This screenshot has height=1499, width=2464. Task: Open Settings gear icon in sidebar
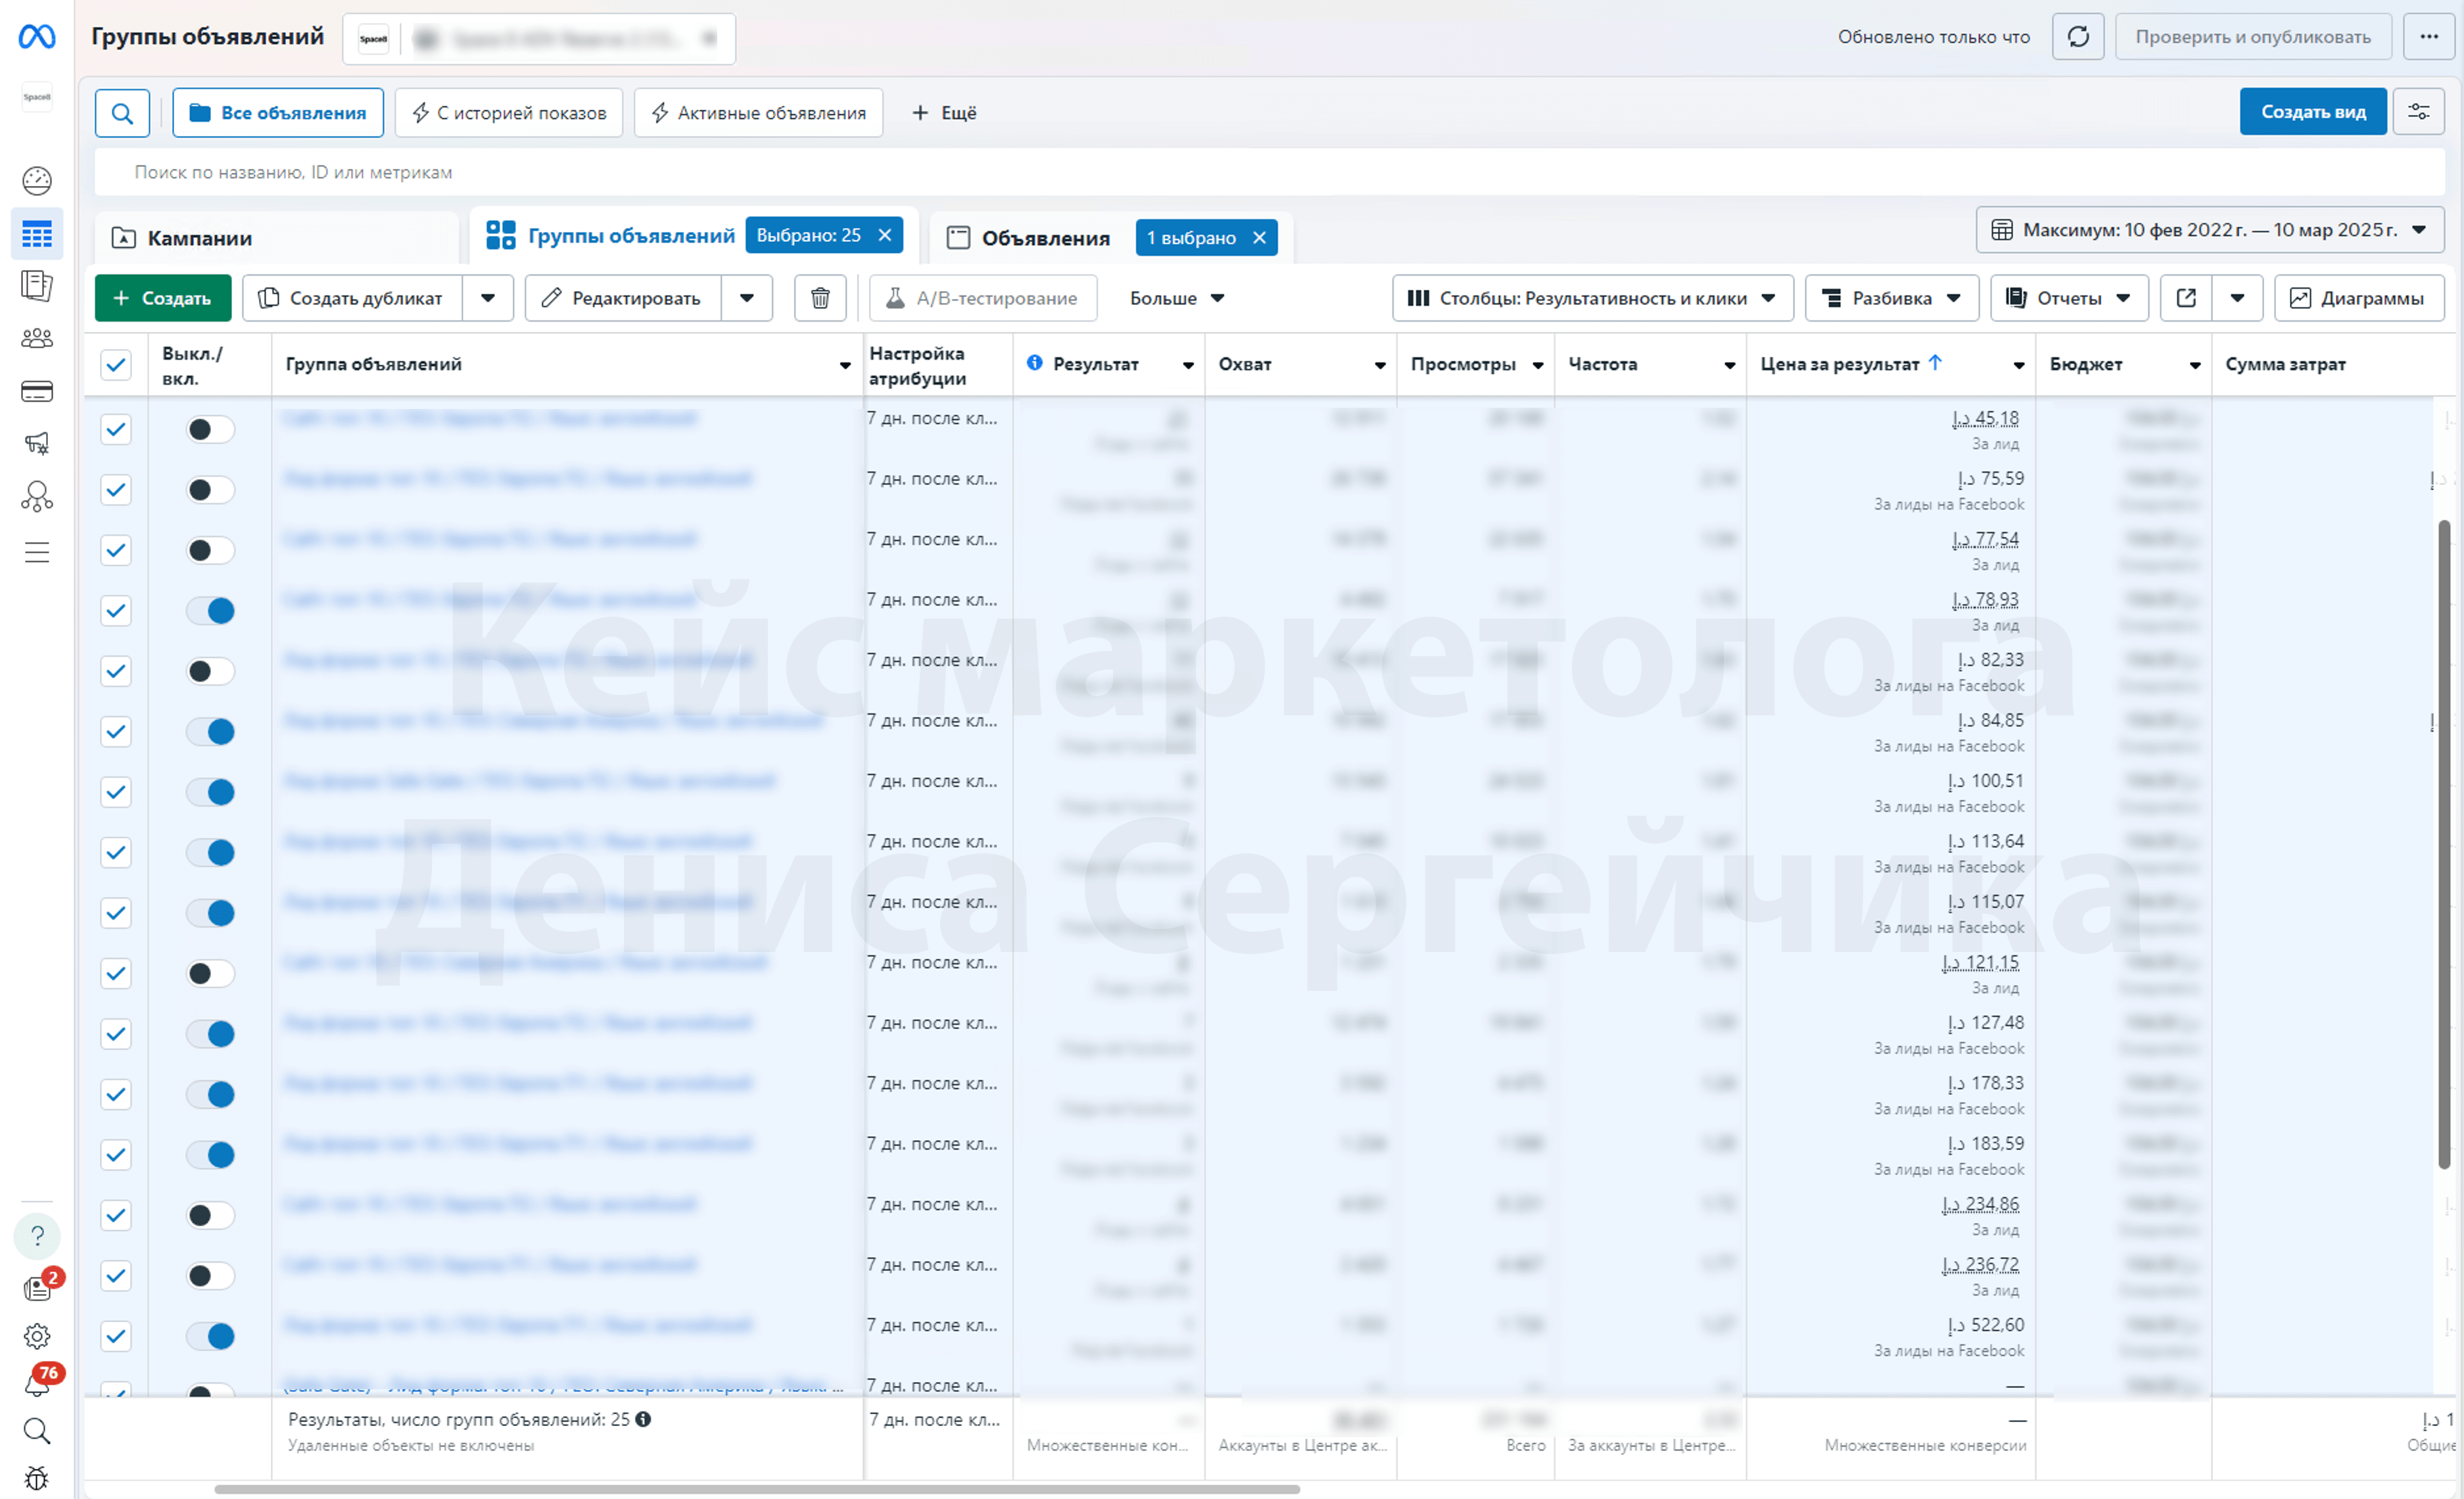[x=37, y=1336]
